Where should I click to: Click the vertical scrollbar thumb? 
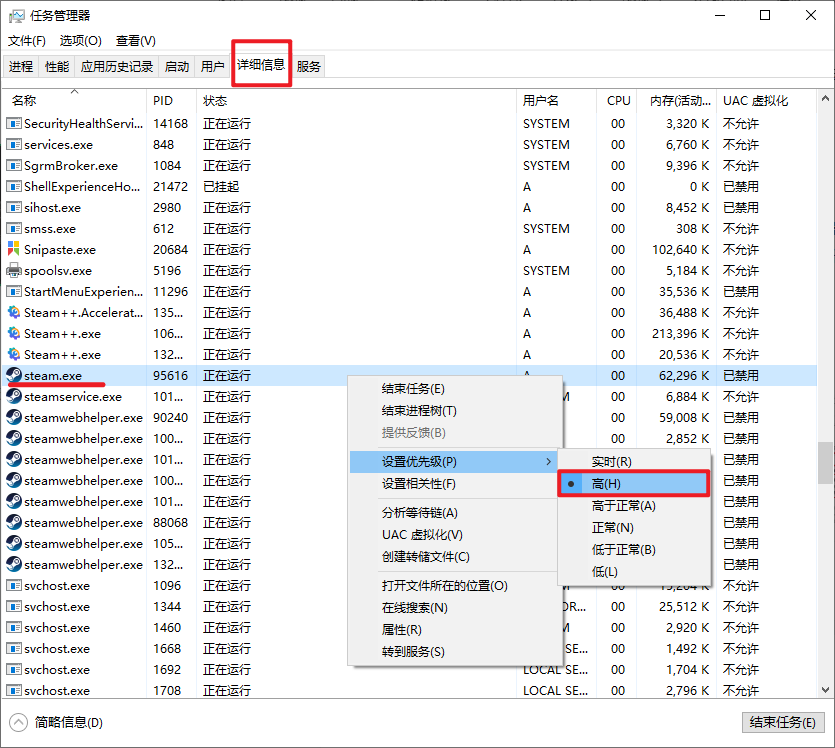[825, 464]
